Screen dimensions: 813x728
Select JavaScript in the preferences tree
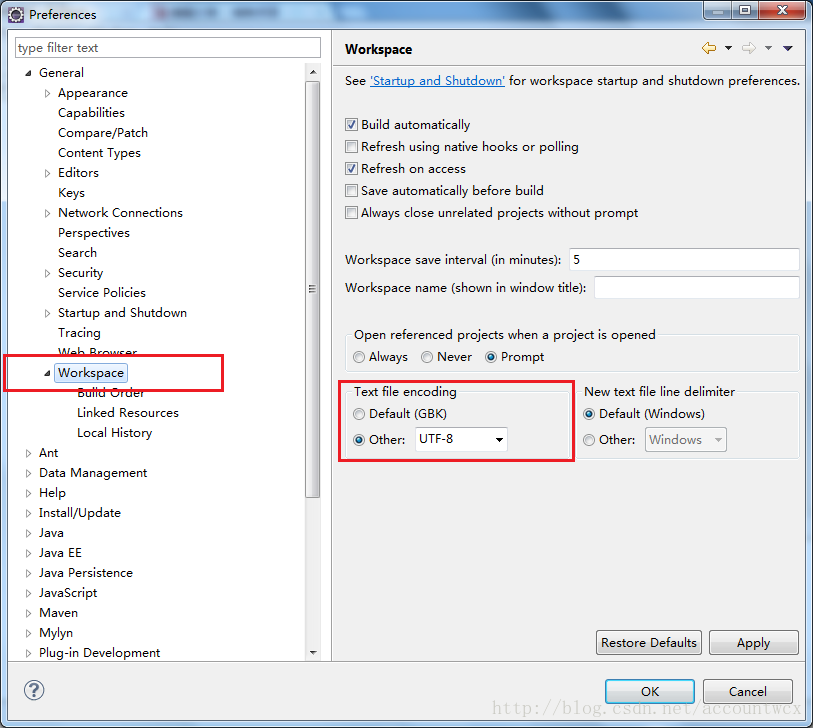coord(68,593)
